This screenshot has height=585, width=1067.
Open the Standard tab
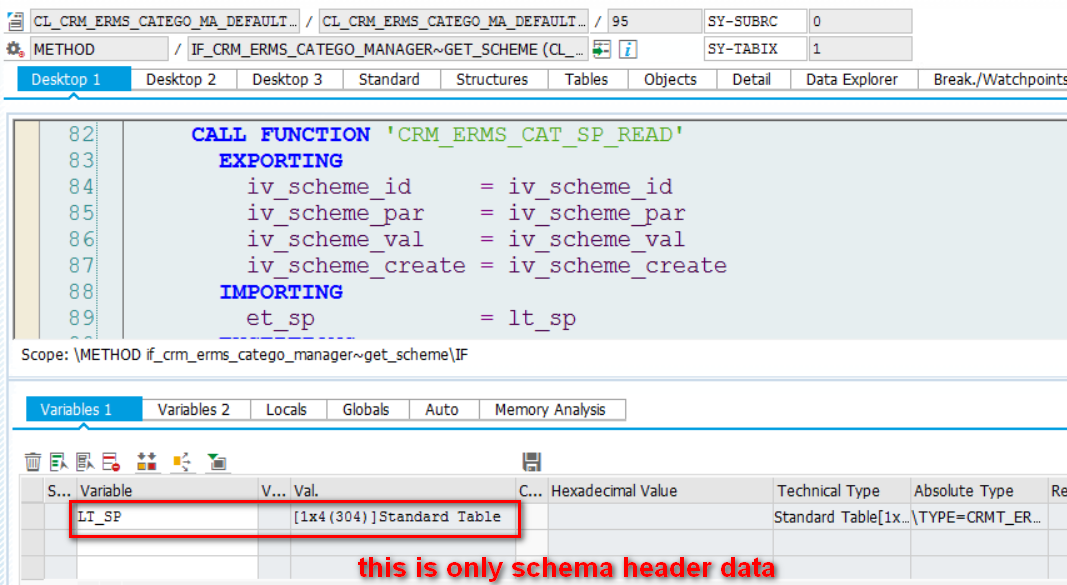(x=389, y=80)
